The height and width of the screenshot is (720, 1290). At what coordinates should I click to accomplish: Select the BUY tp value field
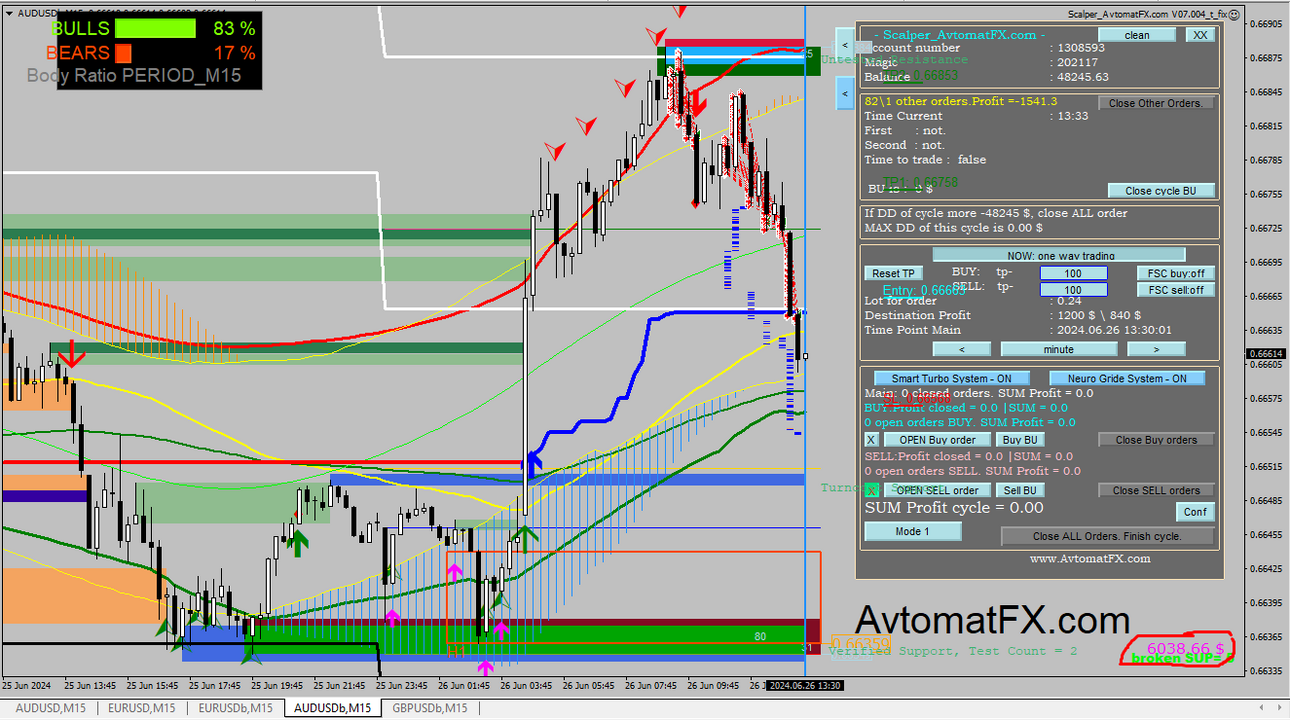point(1073,273)
